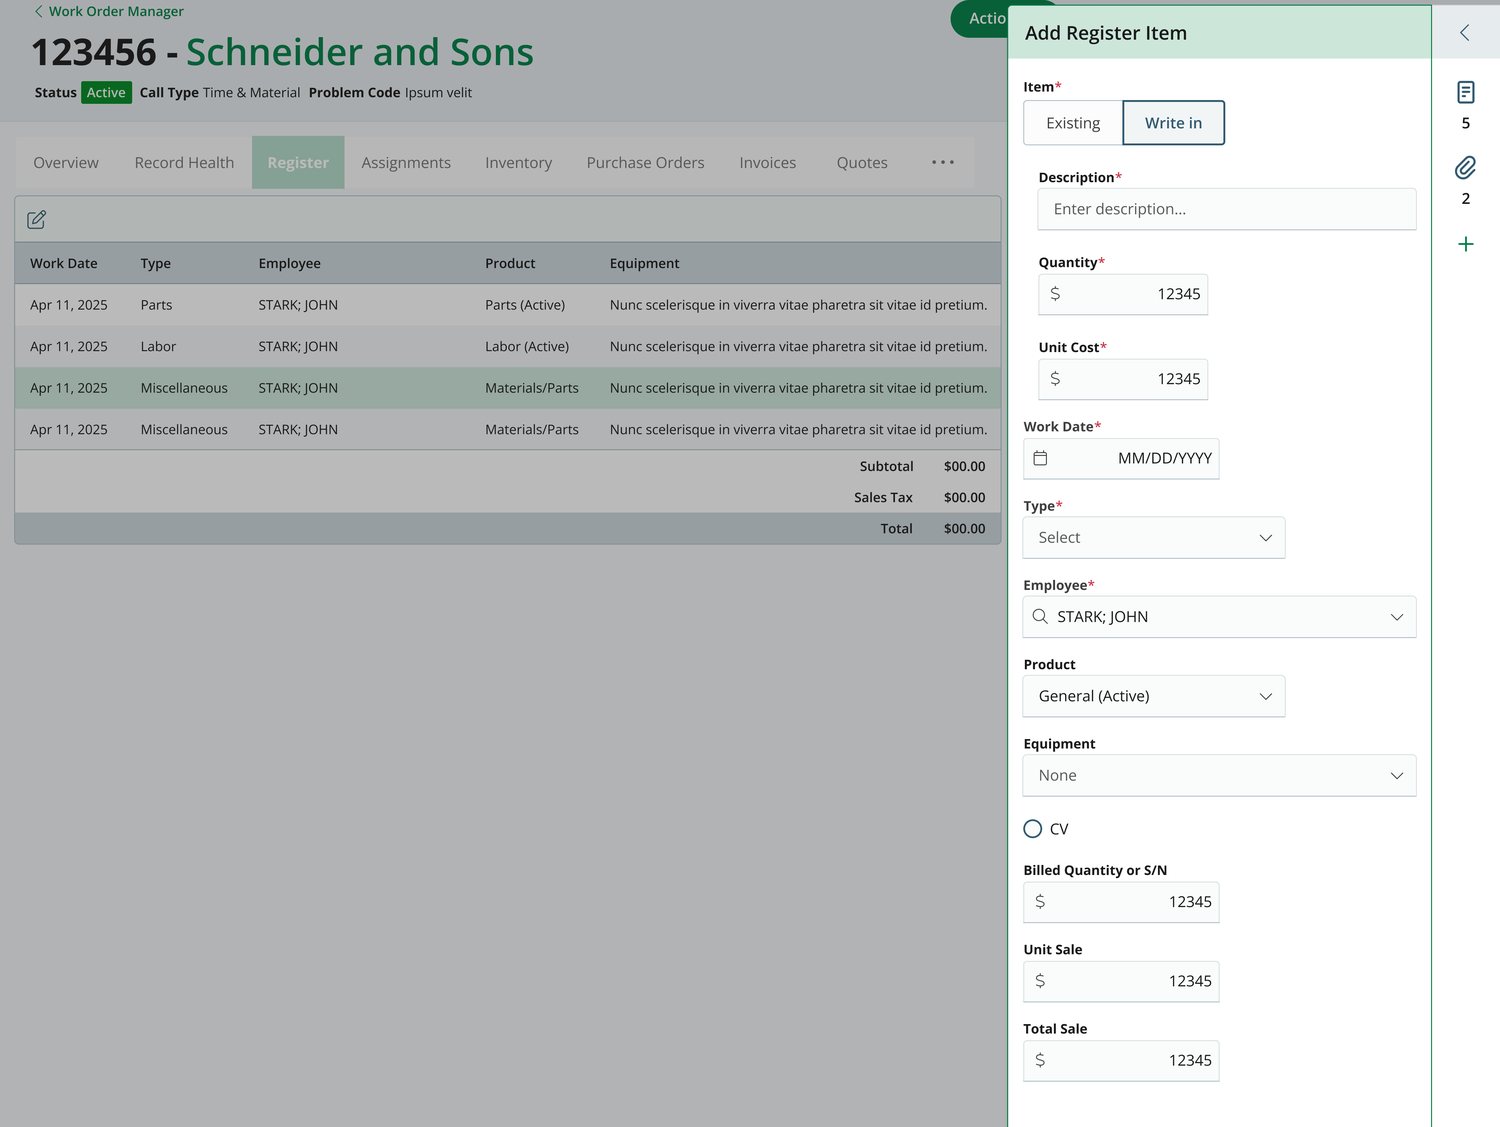This screenshot has width=1500, height=1127.
Task: Click the Type column header
Action: pos(156,264)
